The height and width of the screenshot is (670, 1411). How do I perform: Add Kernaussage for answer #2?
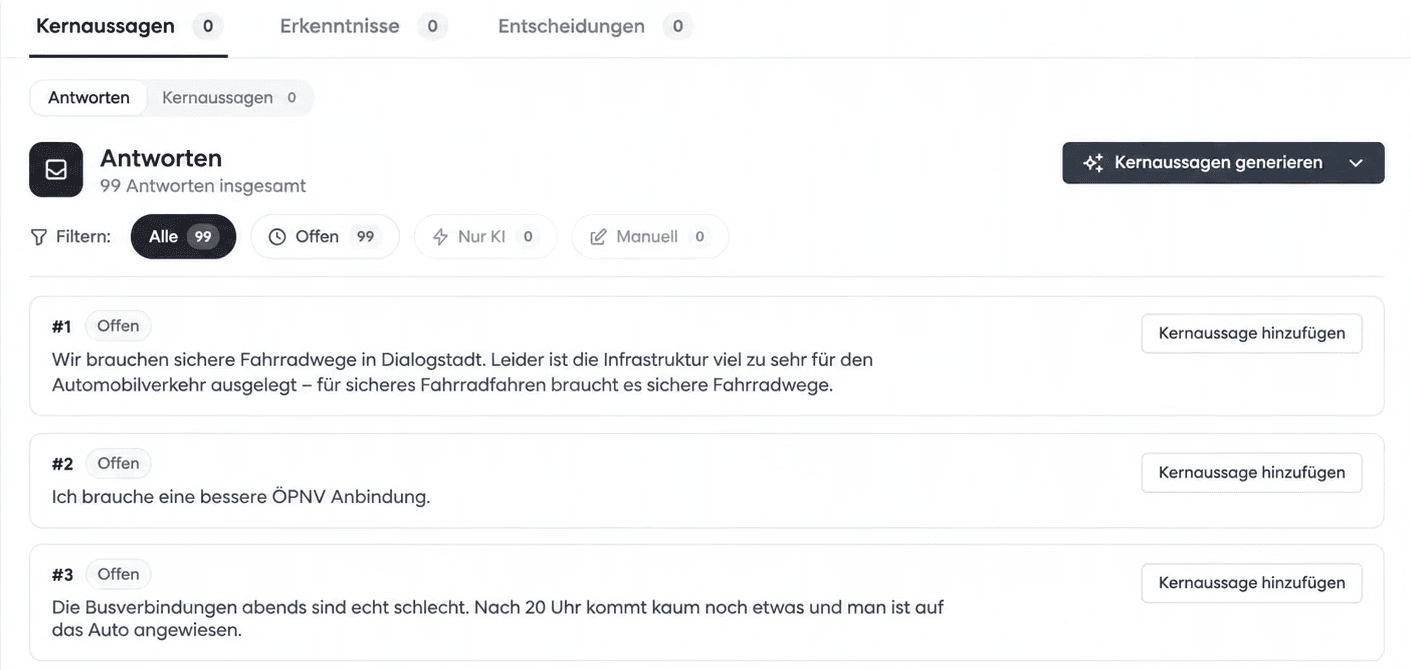click(1252, 472)
